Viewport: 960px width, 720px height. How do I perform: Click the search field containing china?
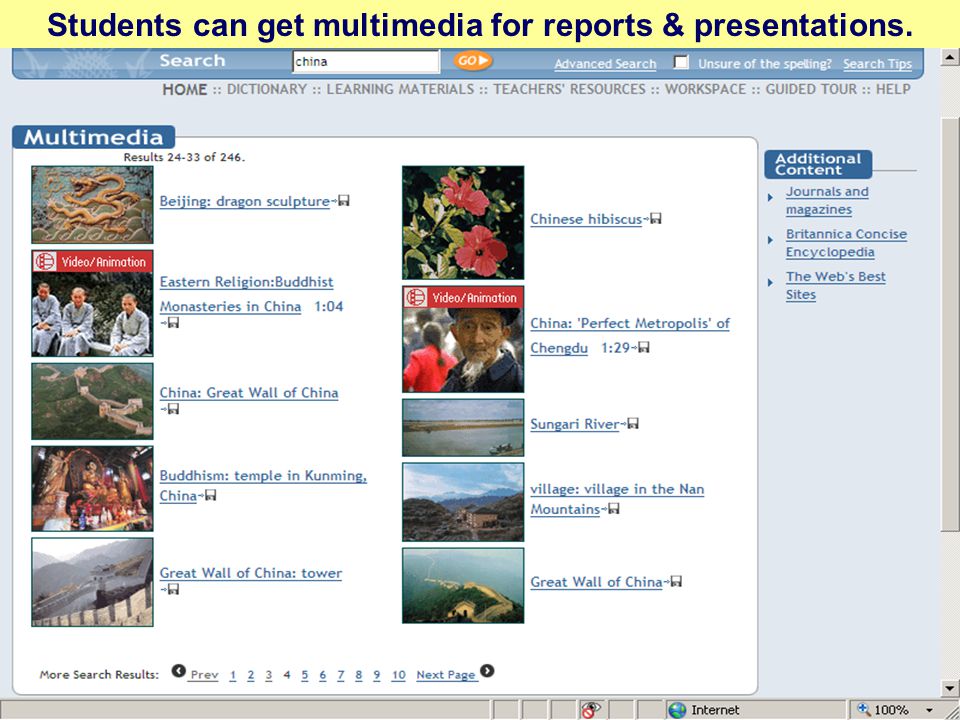pyautogui.click(x=366, y=61)
